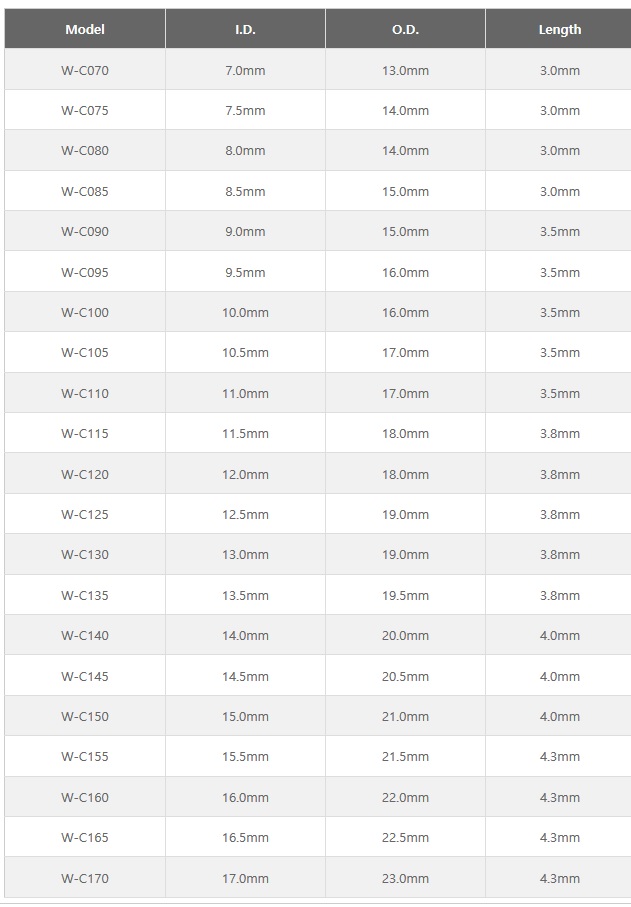Click the 20.5mm O.D. cell
The height and width of the screenshot is (907, 631).
(405, 676)
